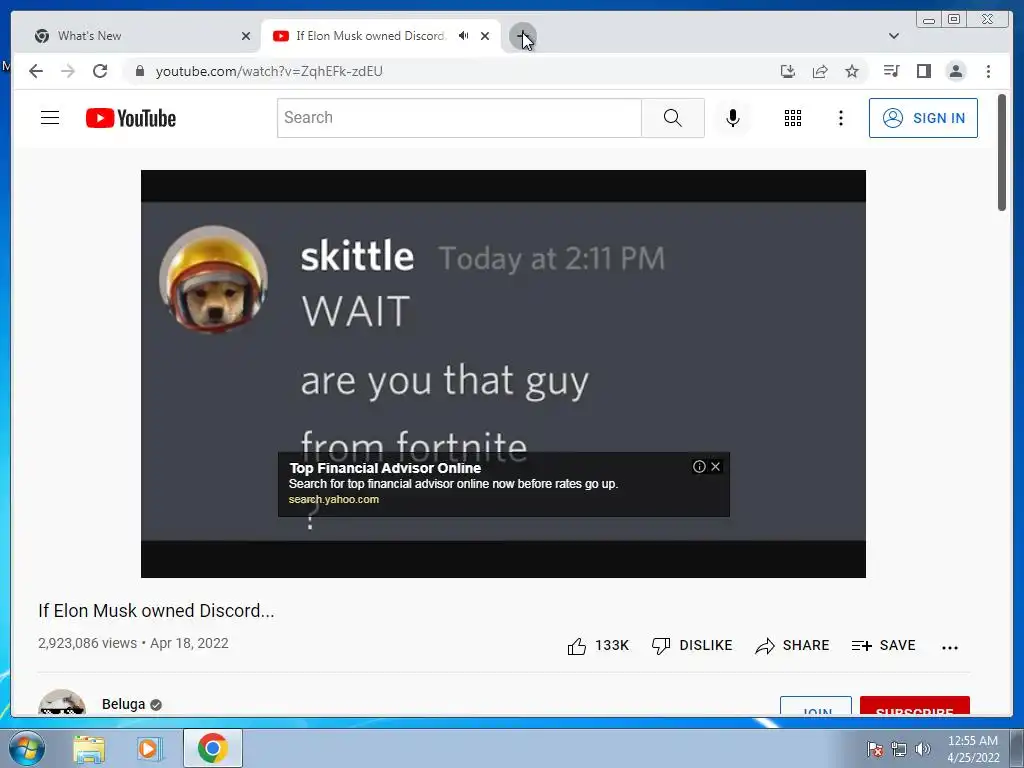Viewport: 1024px width, 768px height.
Task: Open more actions ellipsis under video
Action: (x=950, y=647)
